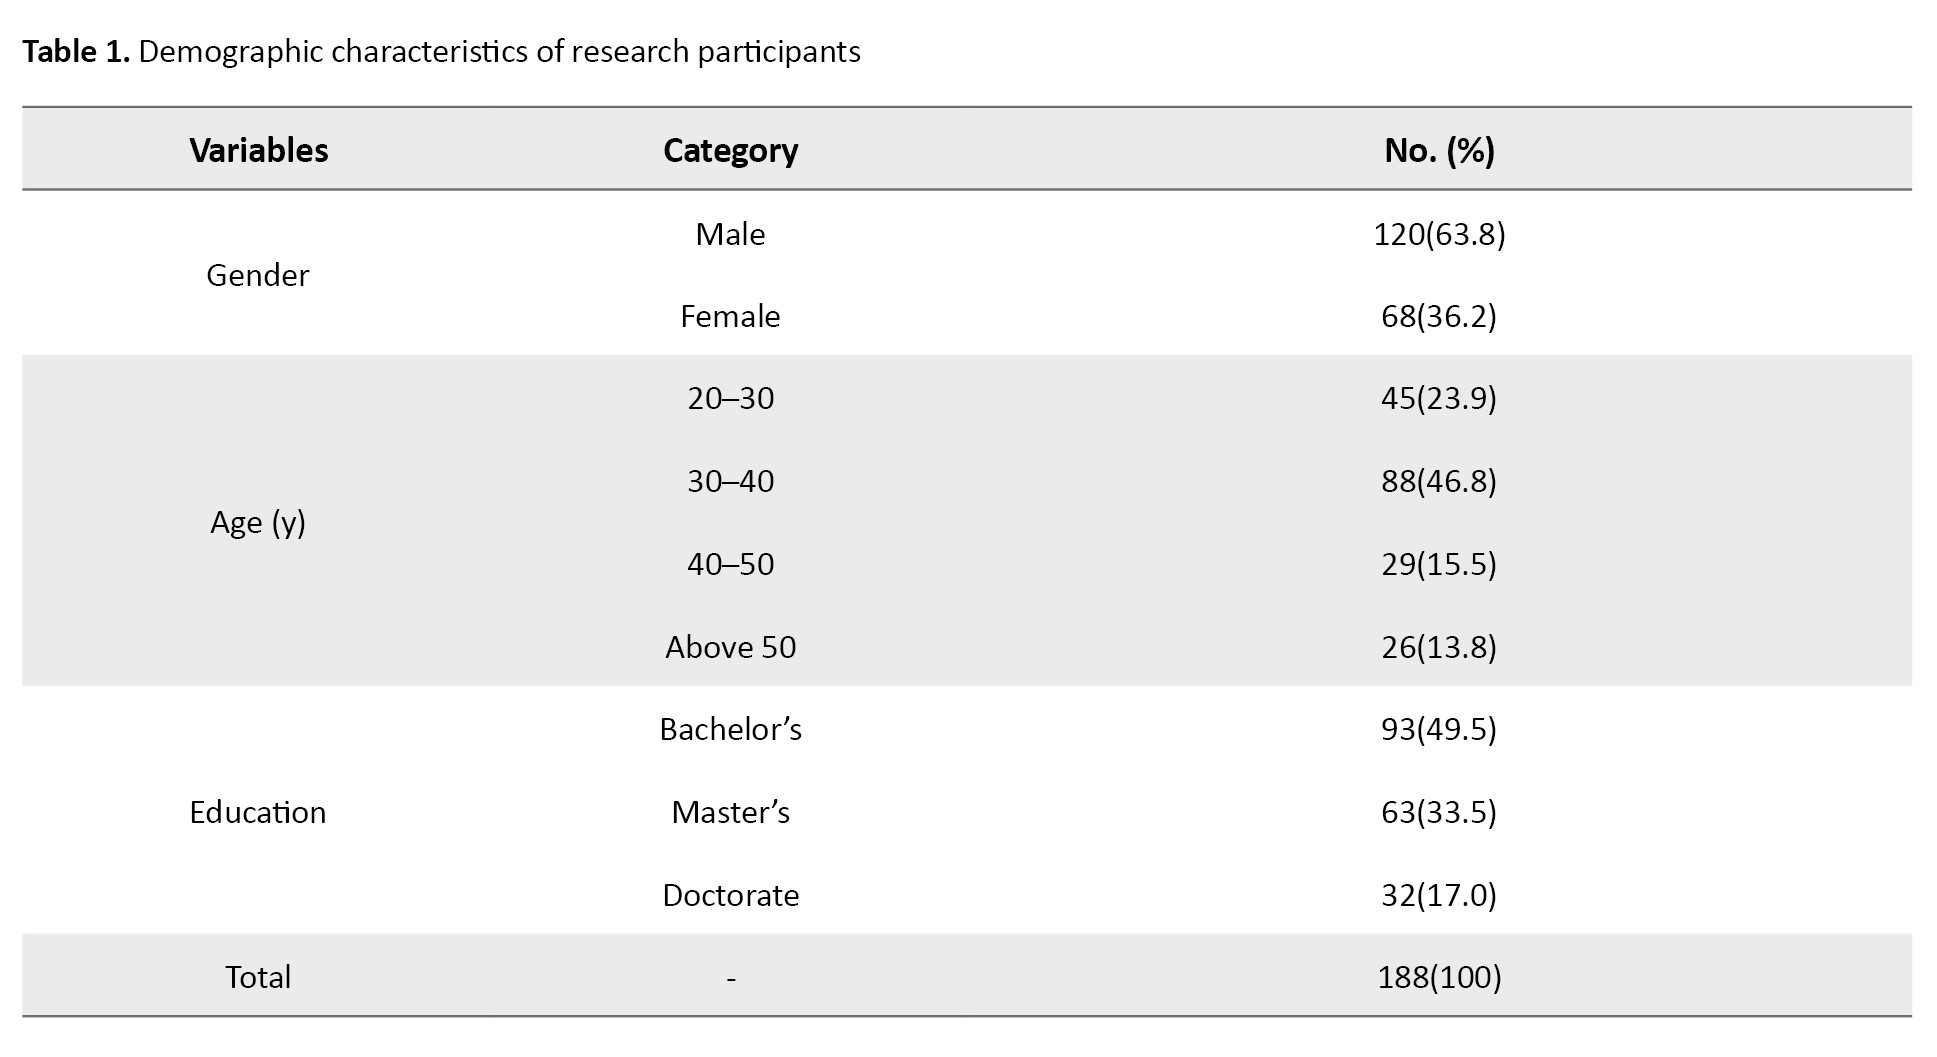Click the Total row label
This screenshot has height=1057, width=1937.
[258, 977]
